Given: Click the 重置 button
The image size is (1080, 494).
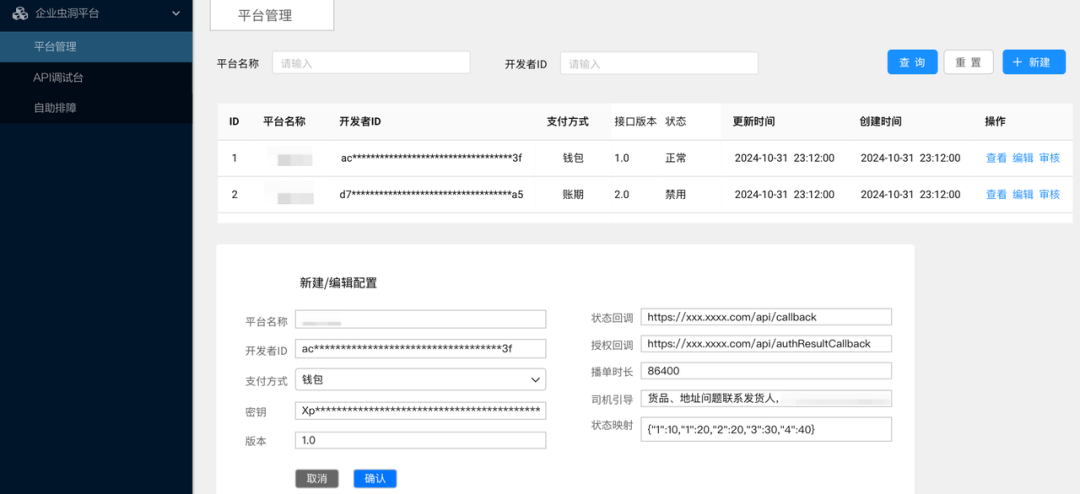Looking at the screenshot, I should (x=968, y=62).
